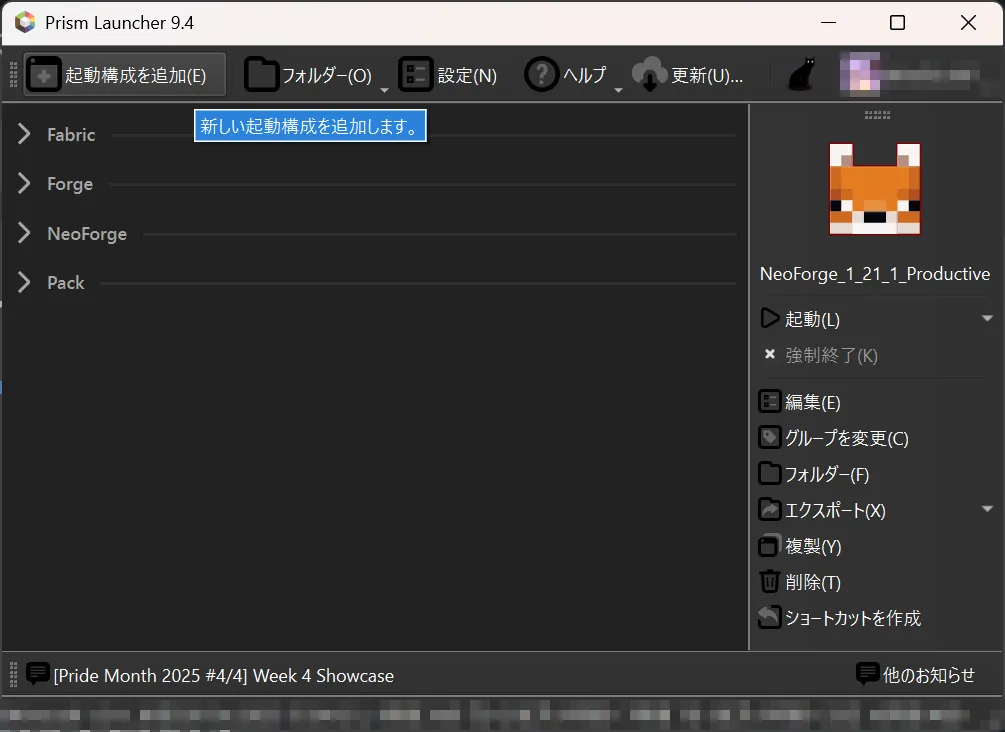
Task: Open the Launch (起動) dropdown arrow
Action: (x=987, y=319)
